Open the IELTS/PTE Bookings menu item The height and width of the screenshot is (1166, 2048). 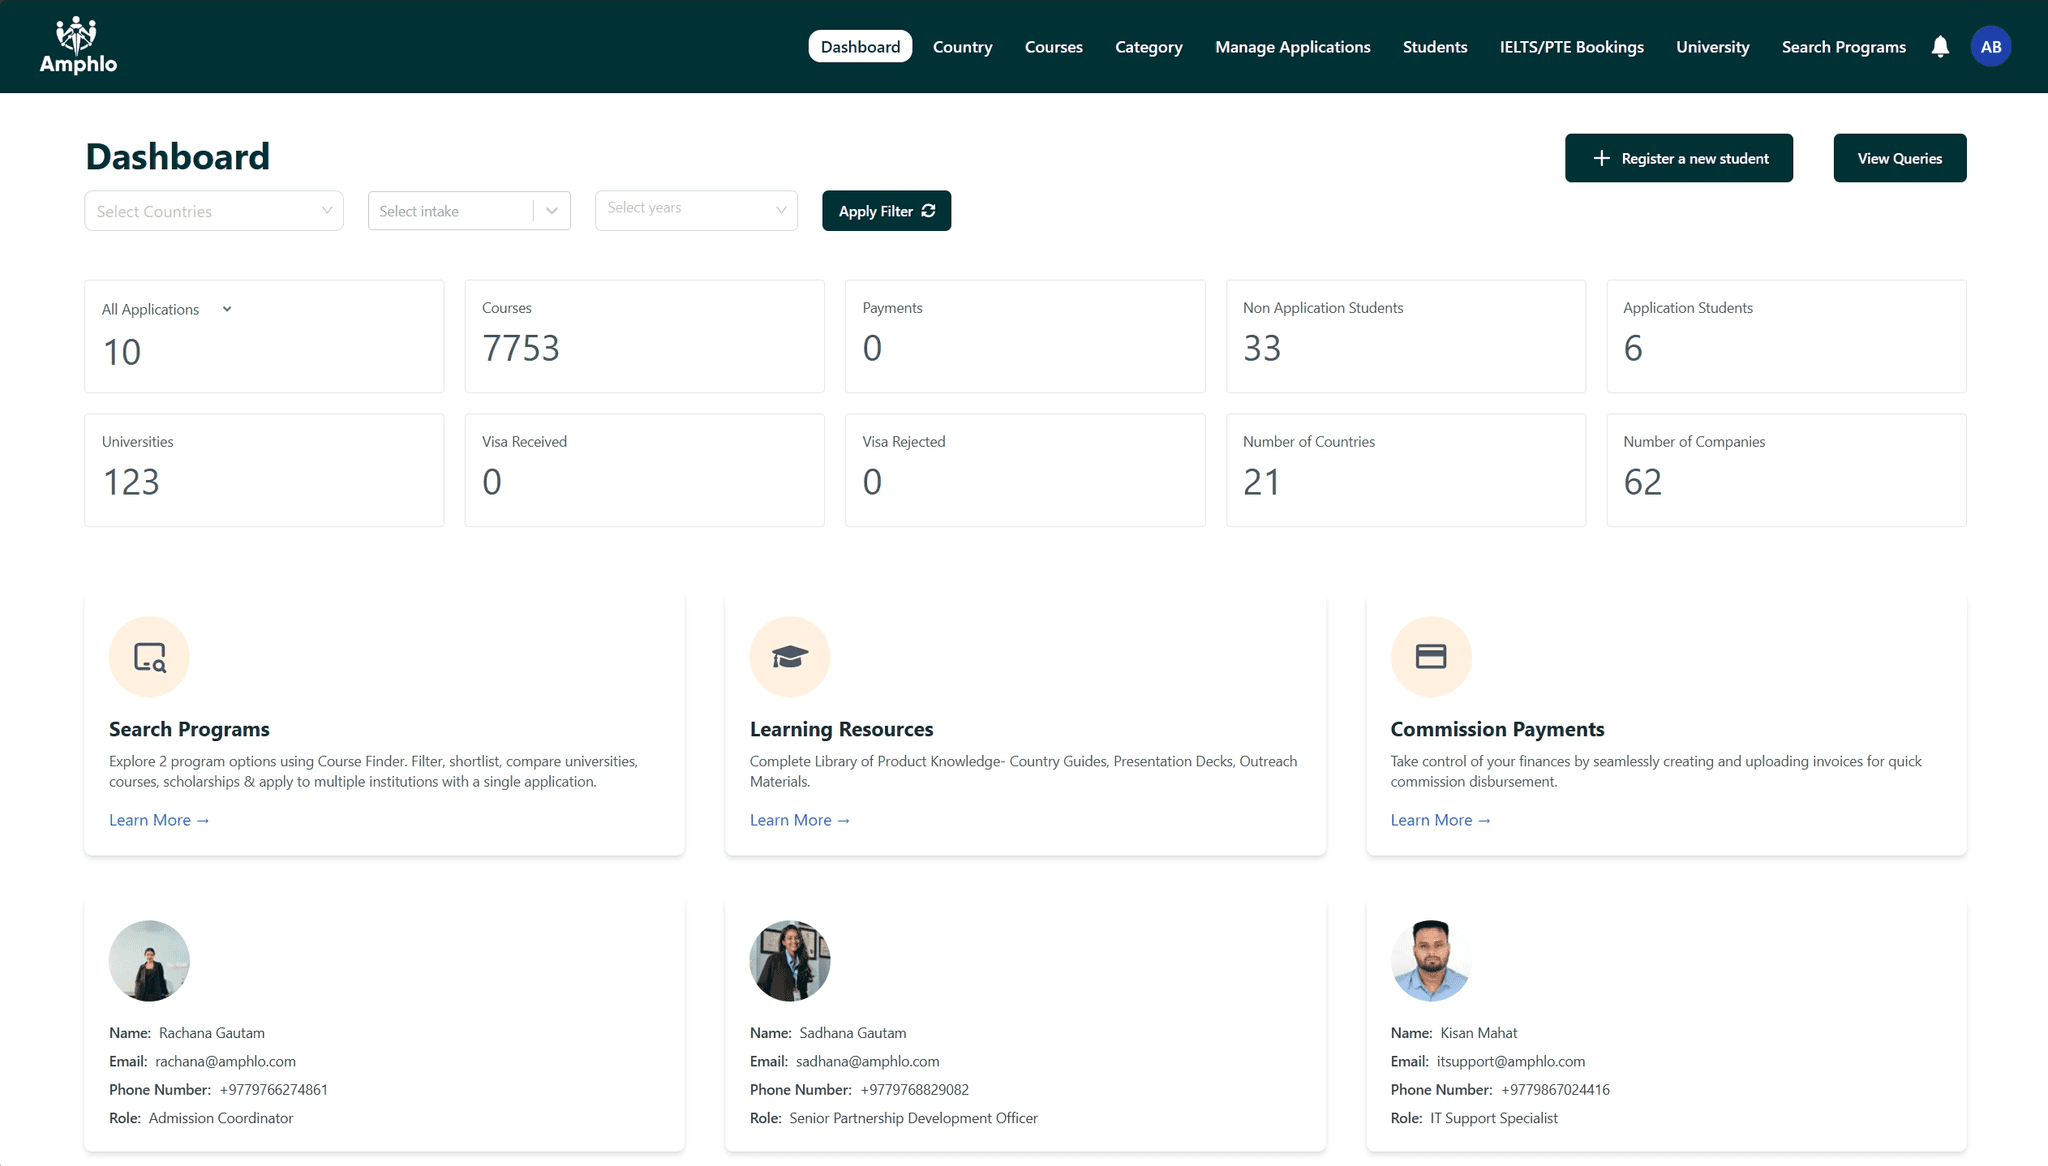click(1571, 47)
